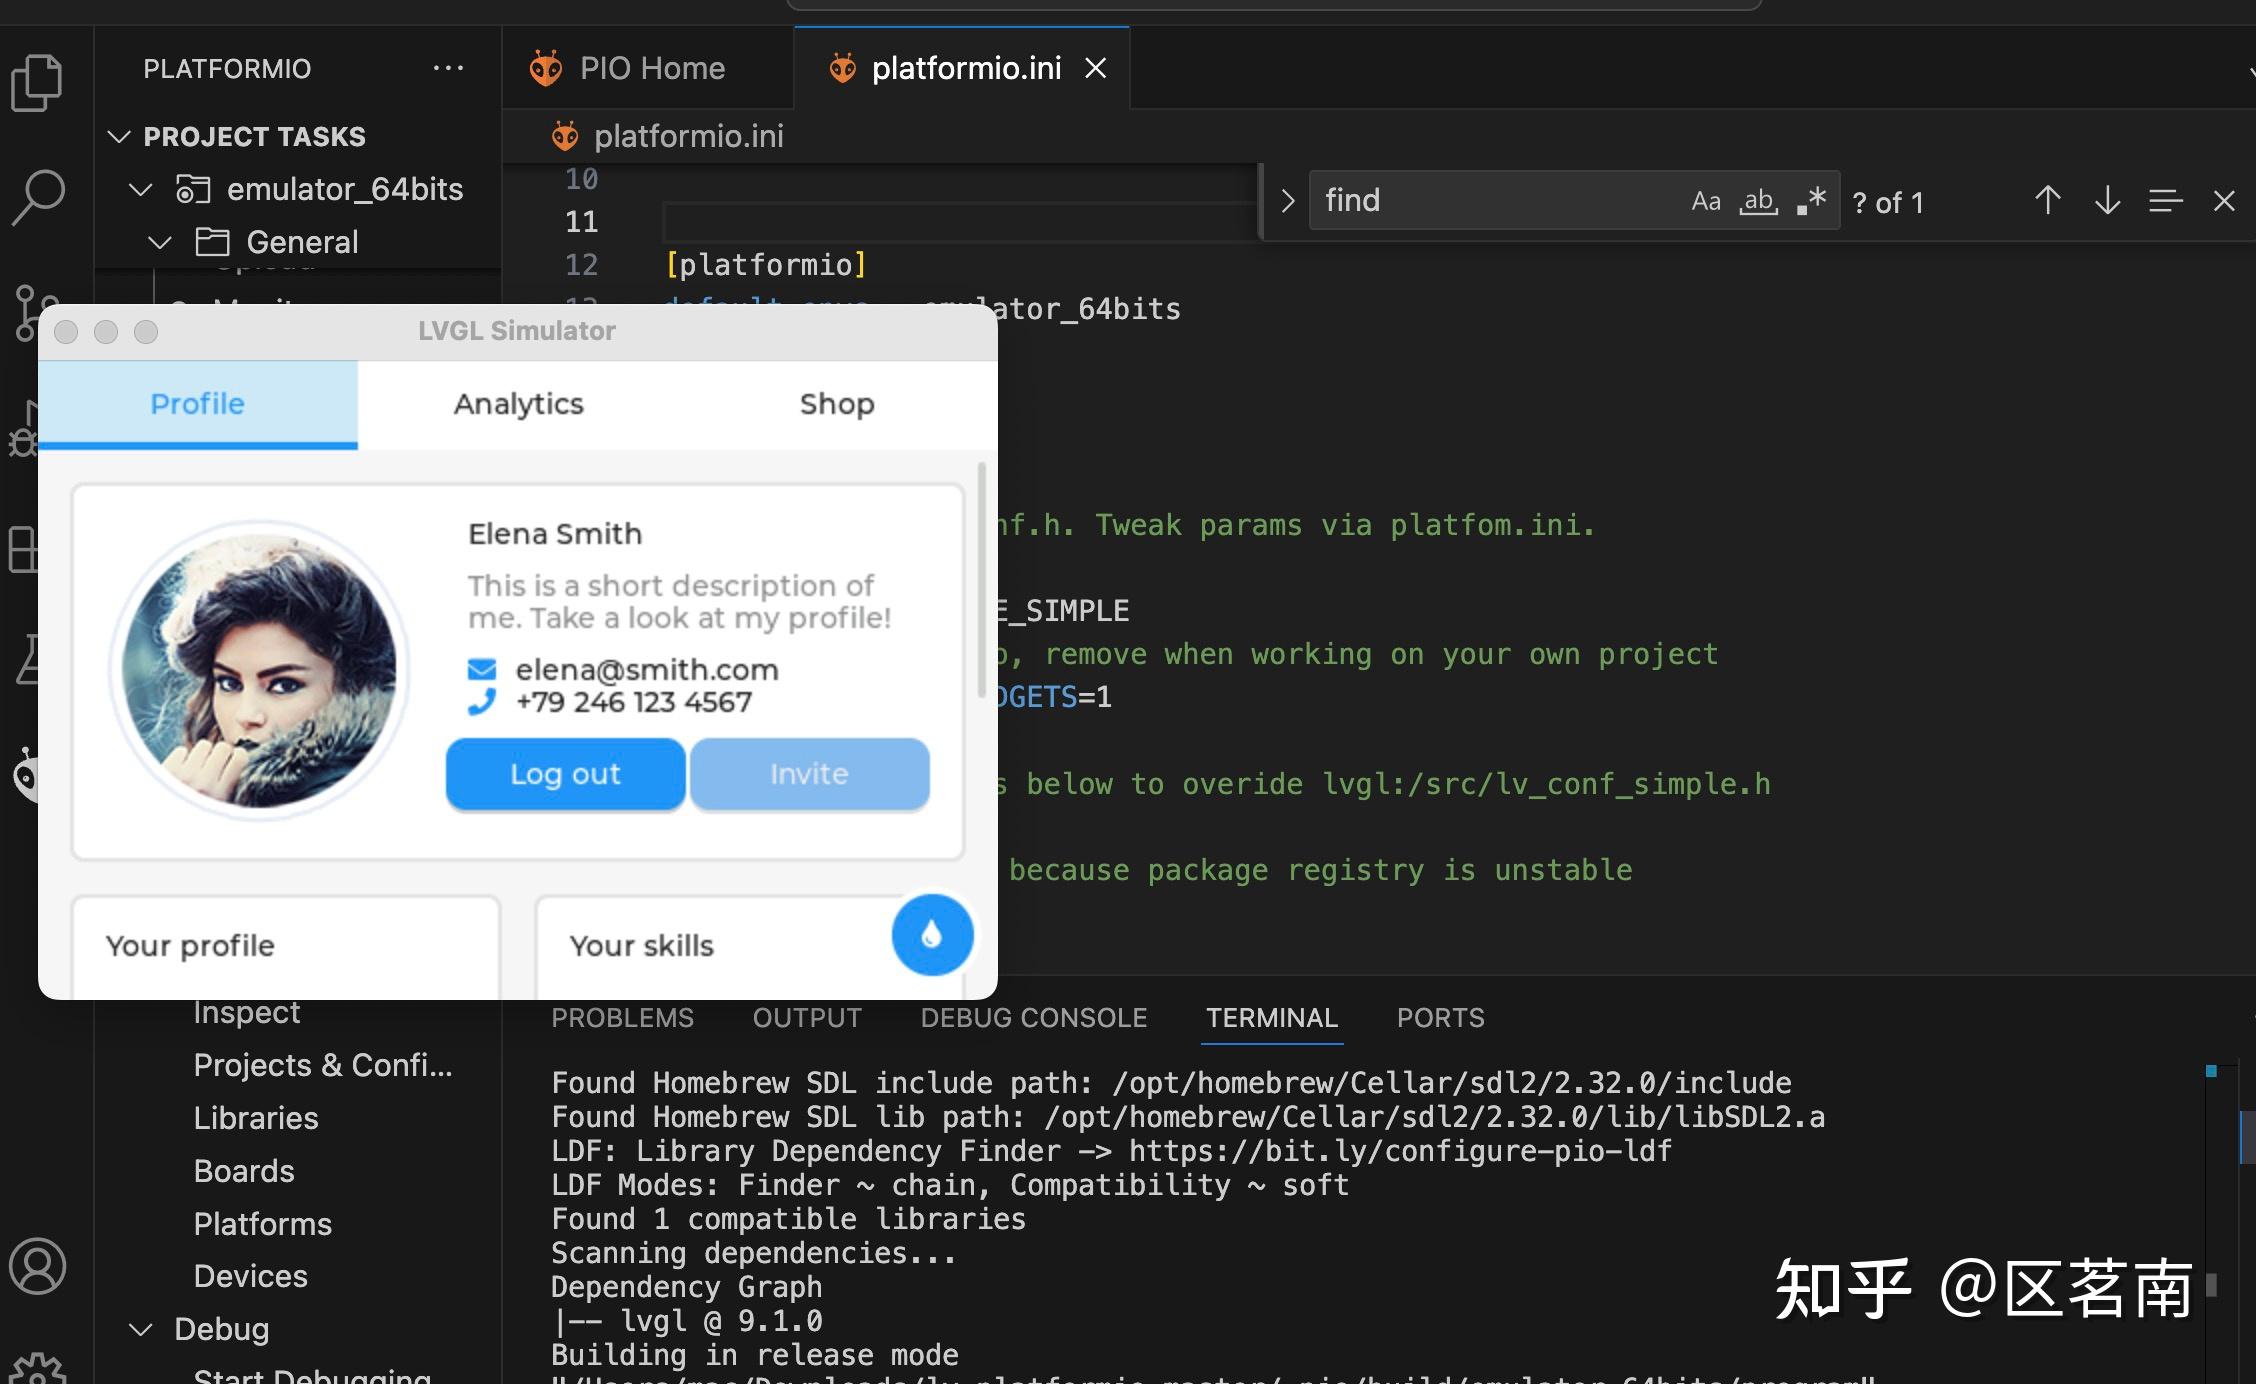Toggle Use Regular Expression in find widget
This screenshot has width=2256, height=1384.
tap(1811, 201)
